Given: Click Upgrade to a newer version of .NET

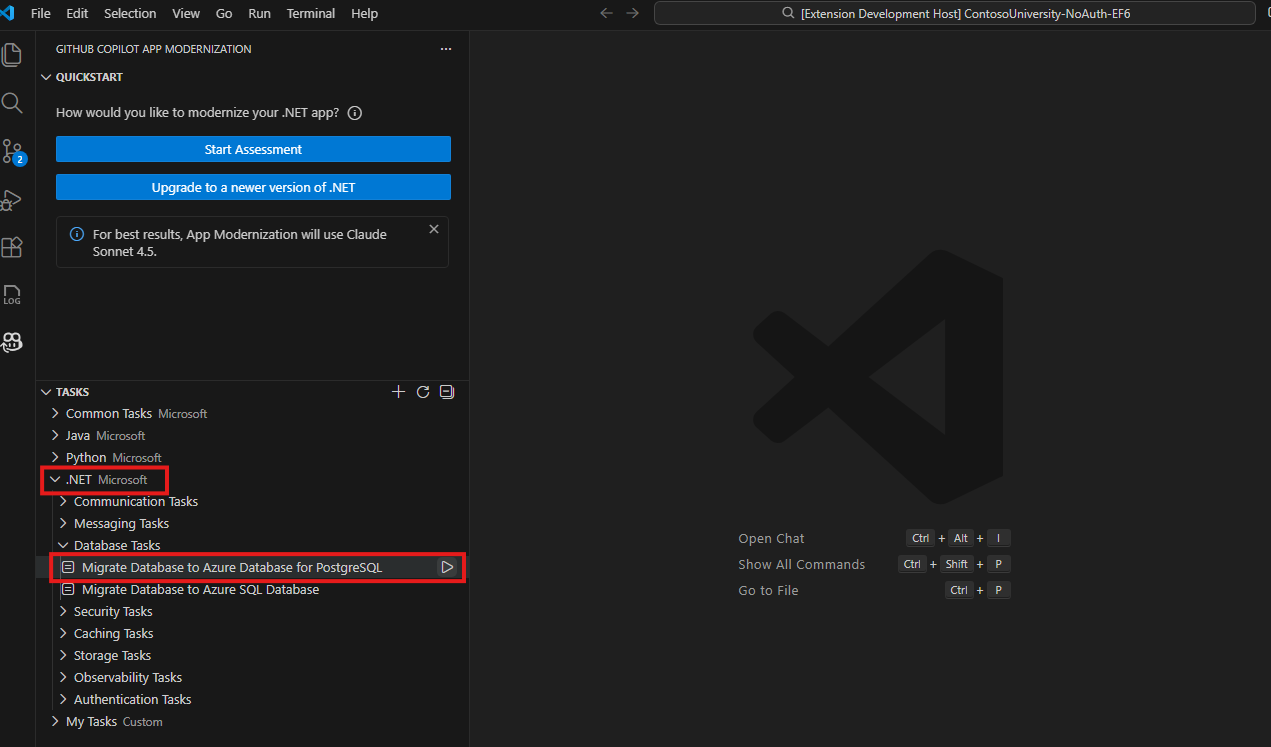Looking at the screenshot, I should (x=252, y=187).
